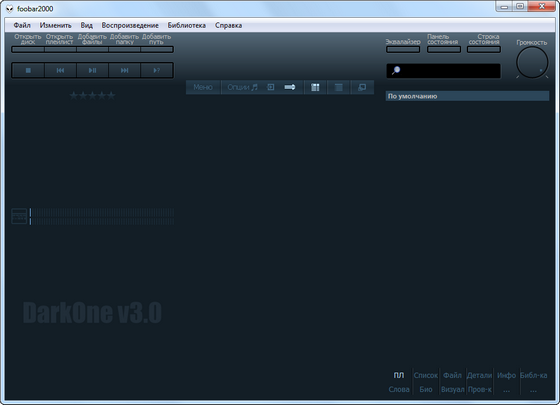Click the foobar2000 alien icon in title bar

(x=10, y=9)
